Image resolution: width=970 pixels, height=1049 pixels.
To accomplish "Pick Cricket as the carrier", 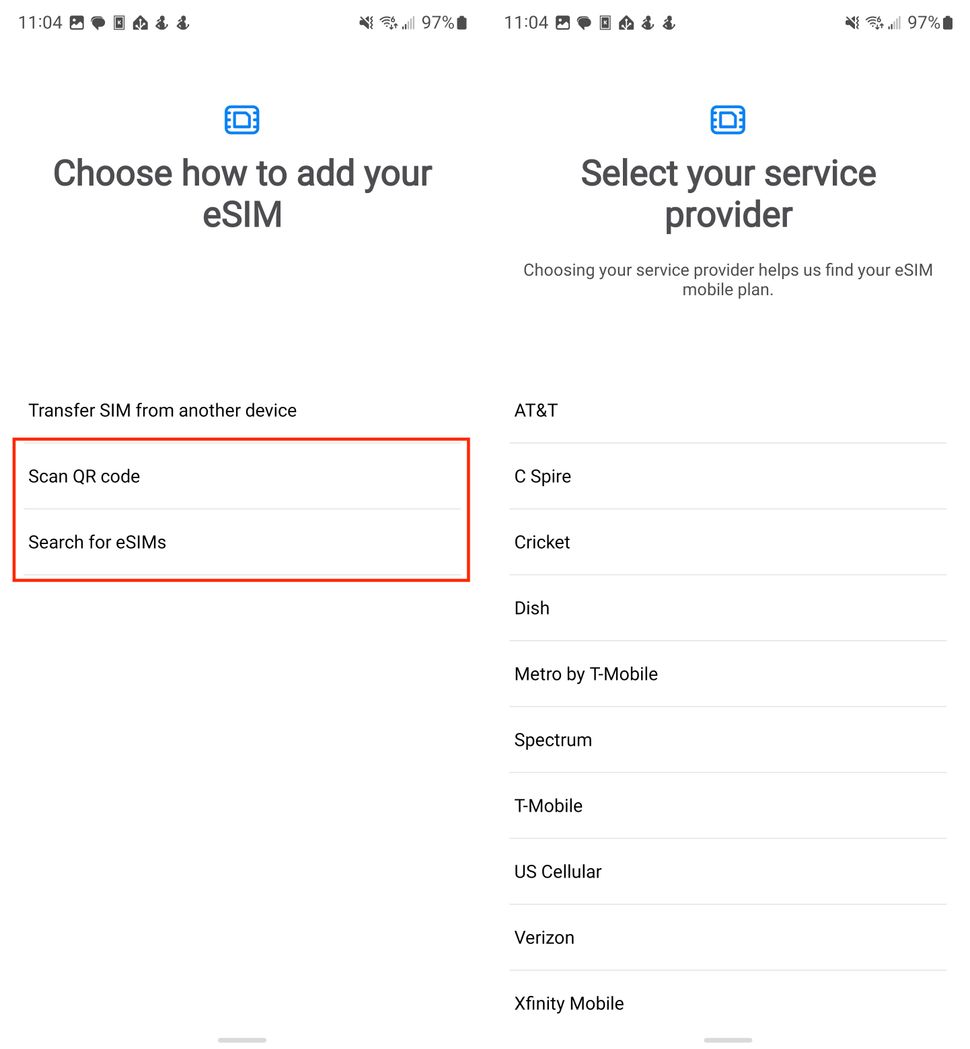I will pos(542,542).
